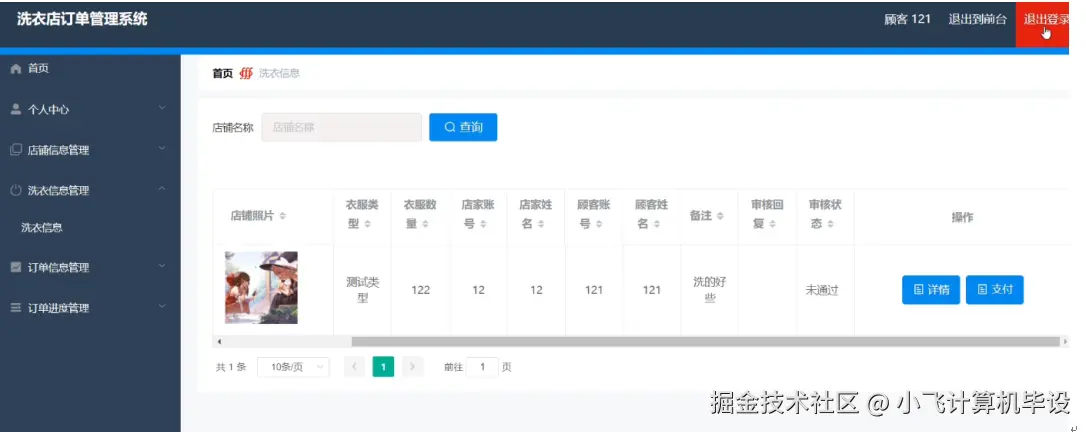
Task: Click the 查询 search button
Action: tap(463, 127)
